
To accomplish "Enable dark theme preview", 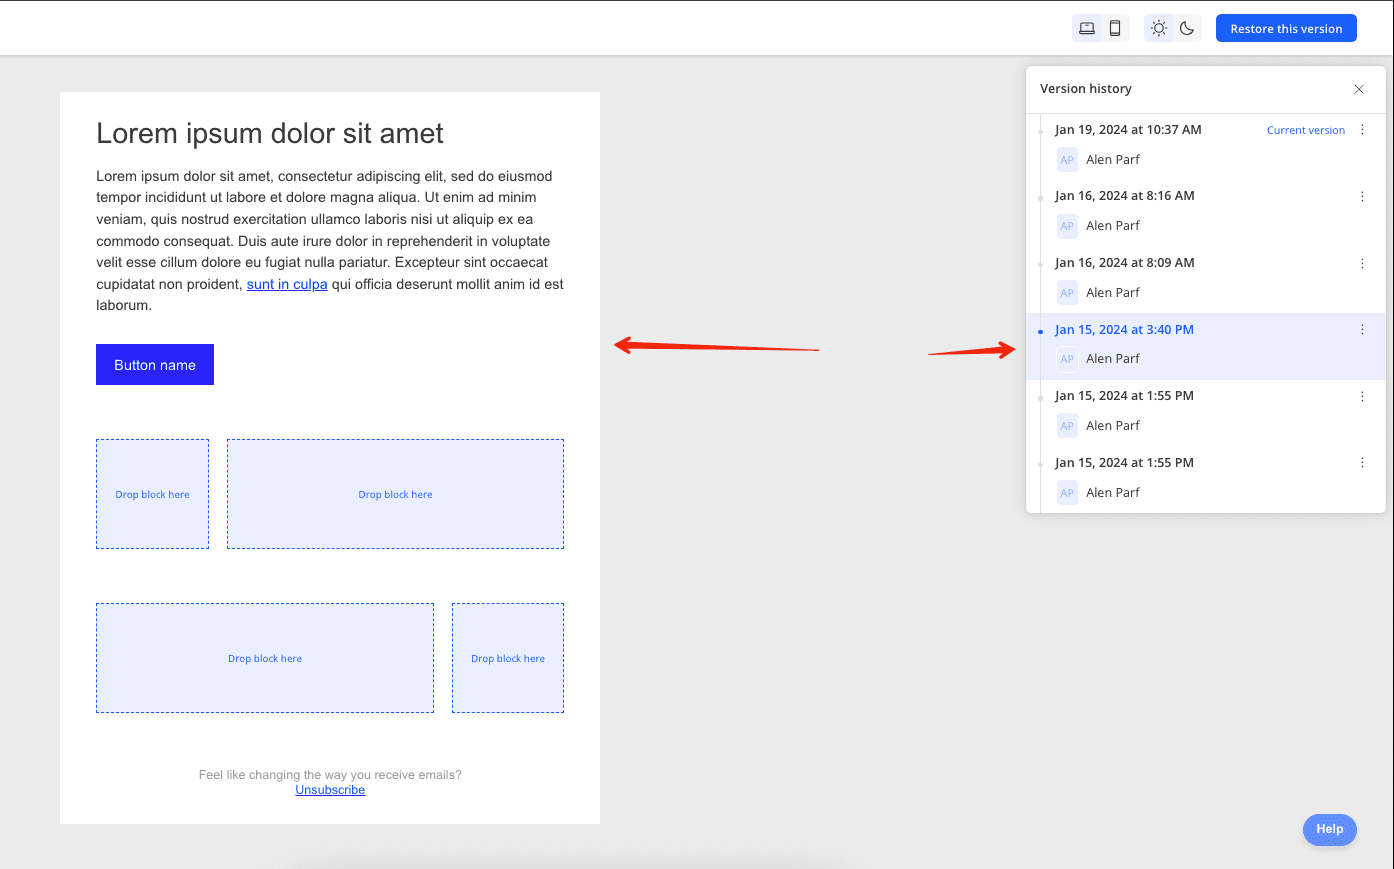I will point(1187,28).
